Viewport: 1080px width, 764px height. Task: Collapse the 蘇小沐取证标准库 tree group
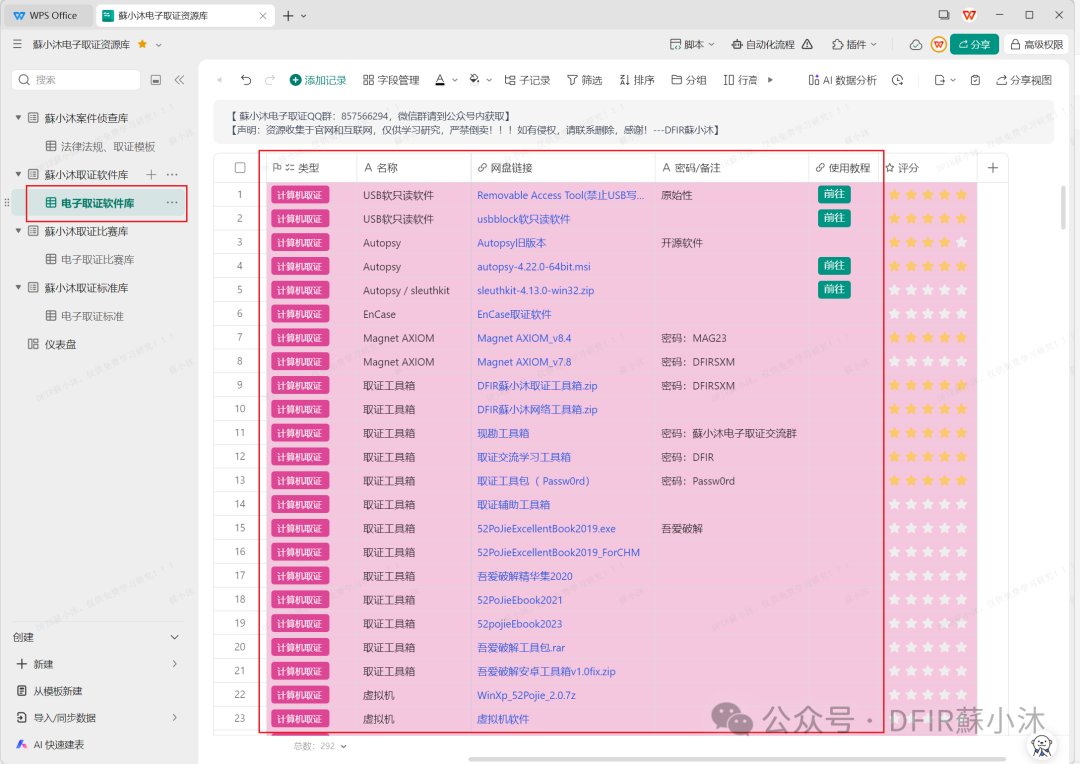pyautogui.click(x=18, y=287)
